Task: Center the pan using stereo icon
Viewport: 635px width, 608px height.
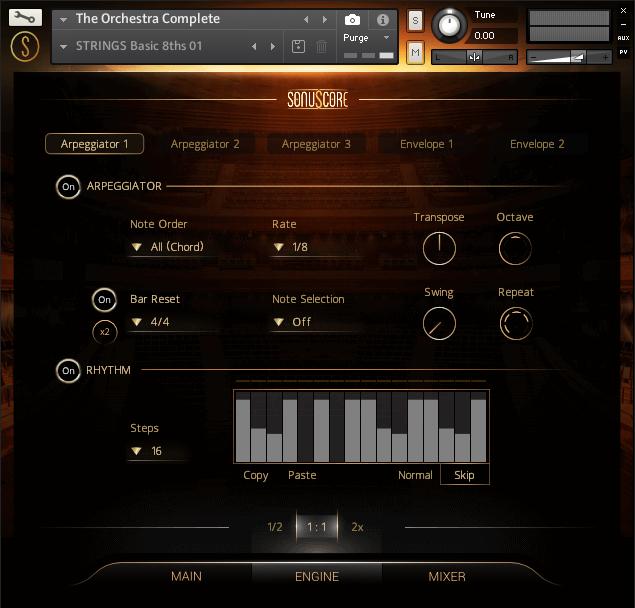Action: coord(474,57)
